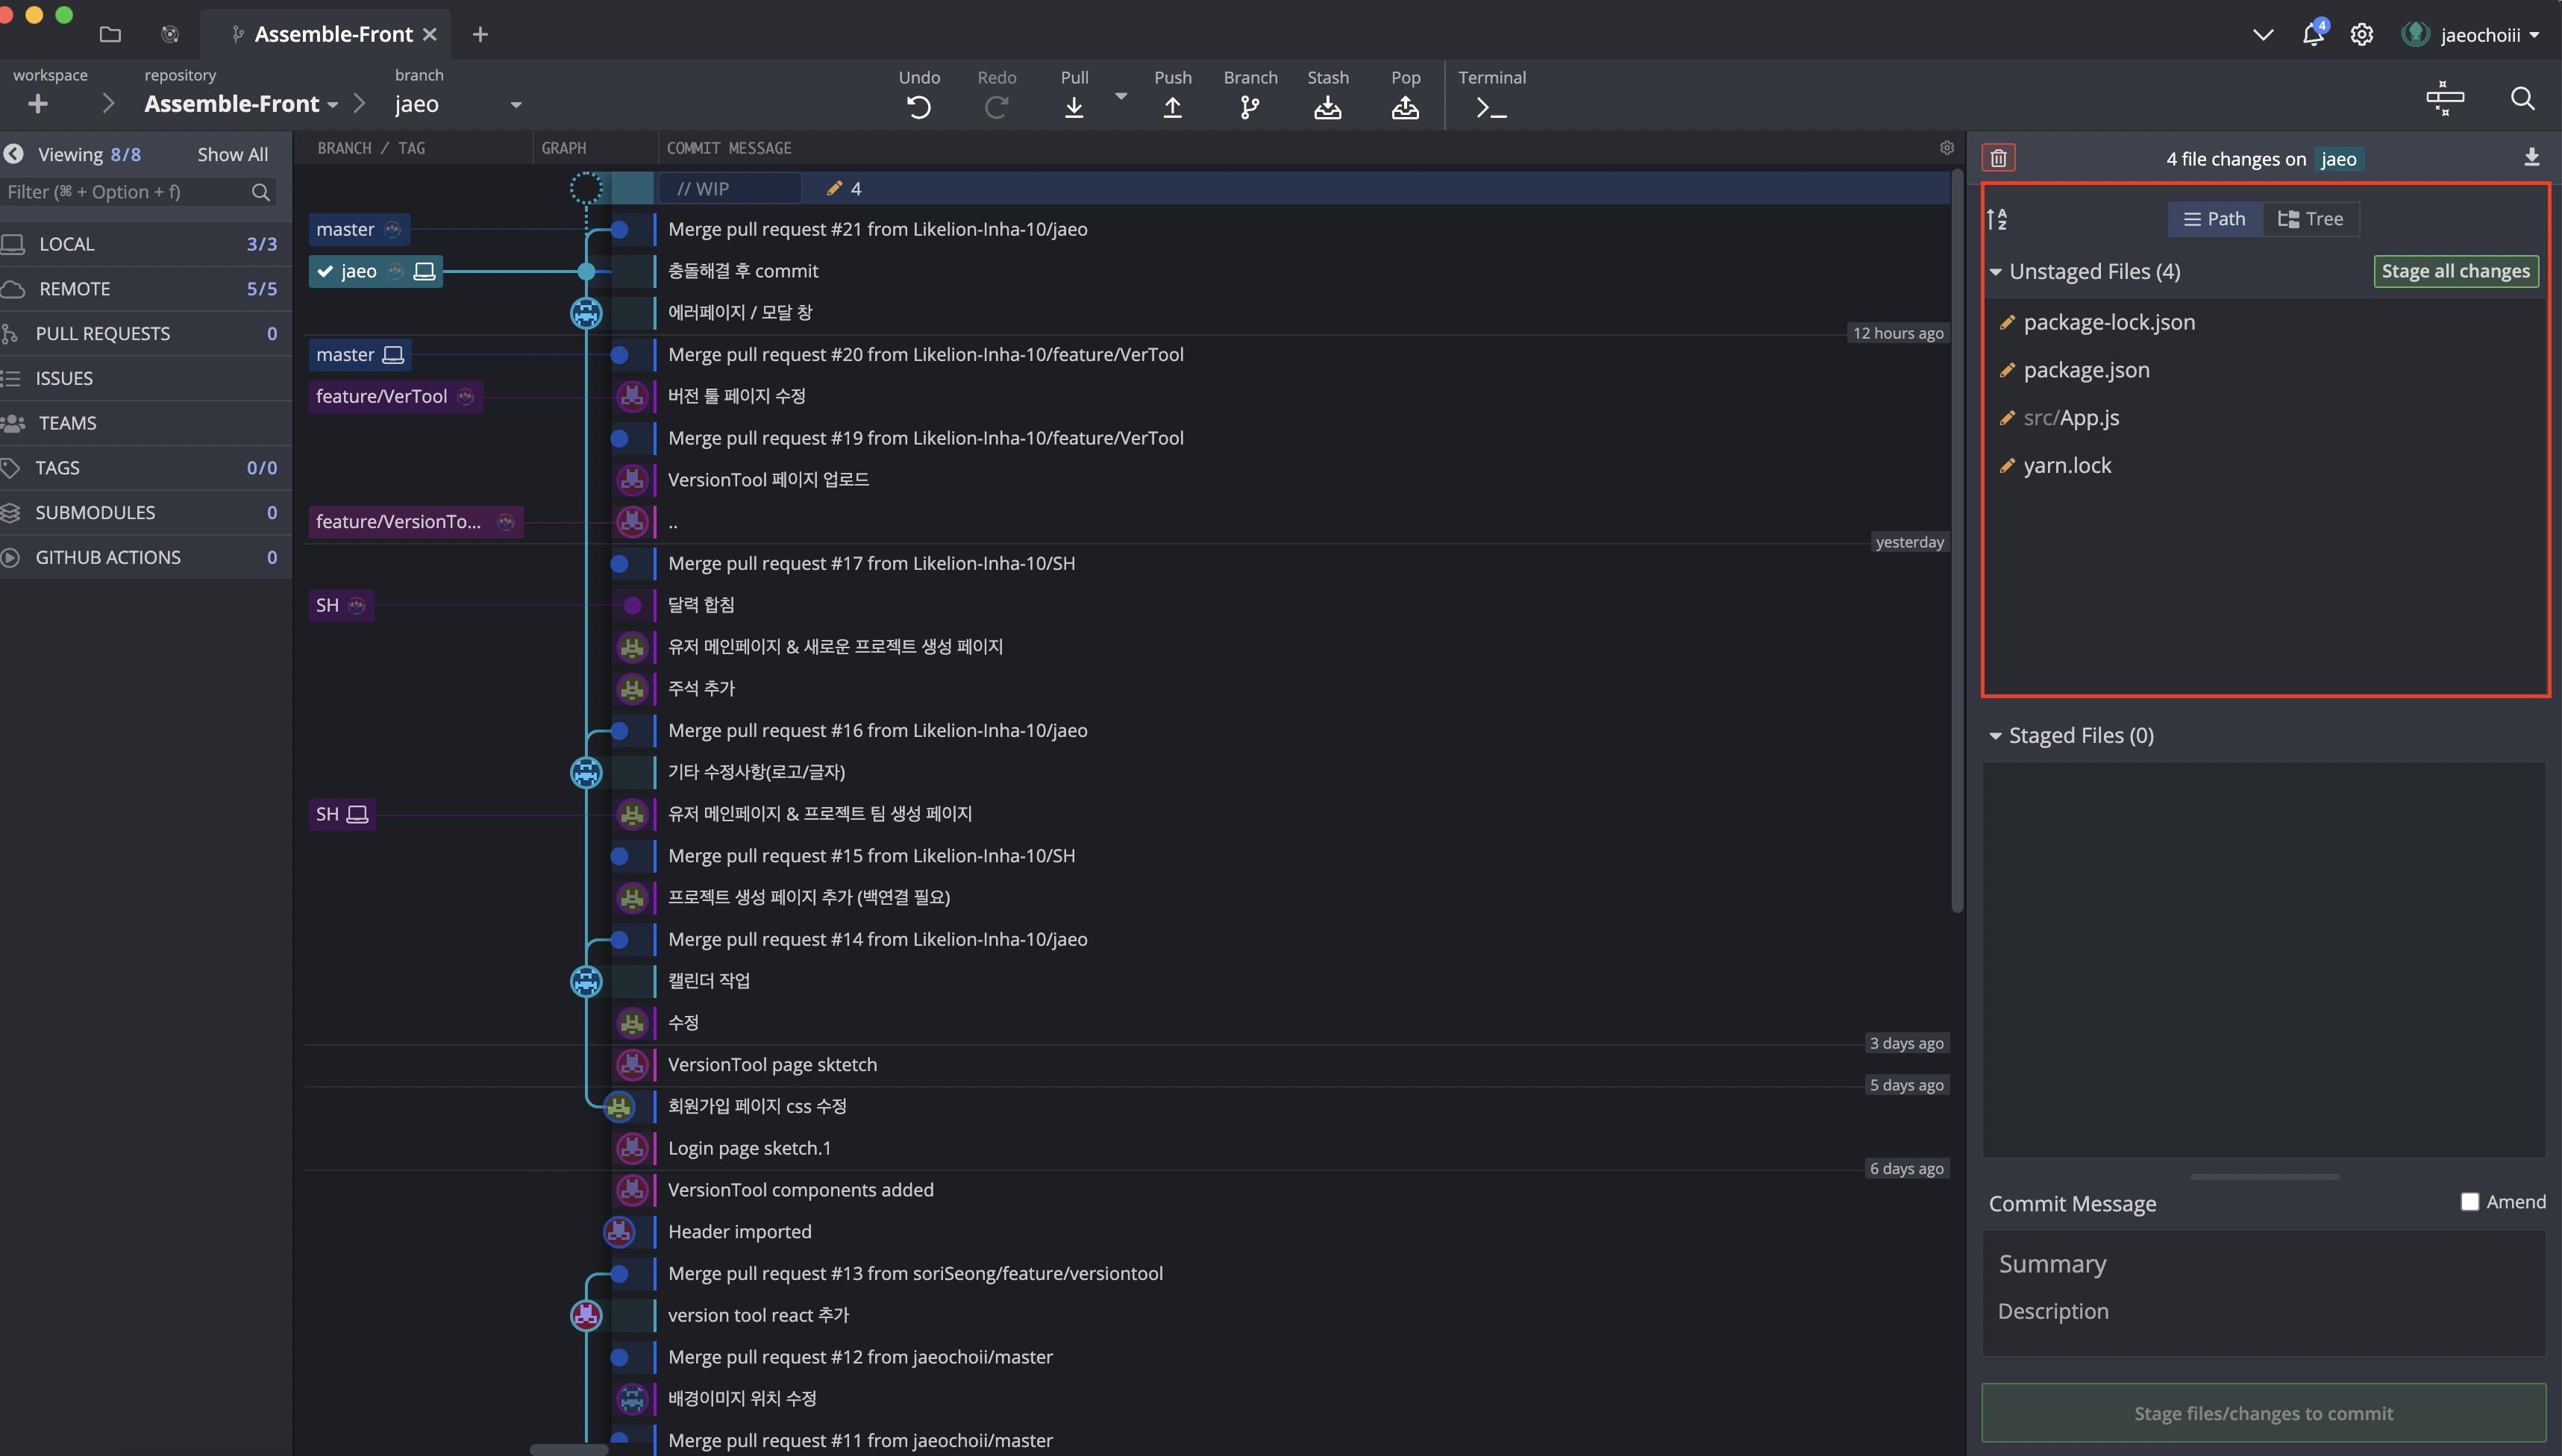2562x1456 pixels.
Task: Open a new tab with plus
Action: (x=480, y=34)
